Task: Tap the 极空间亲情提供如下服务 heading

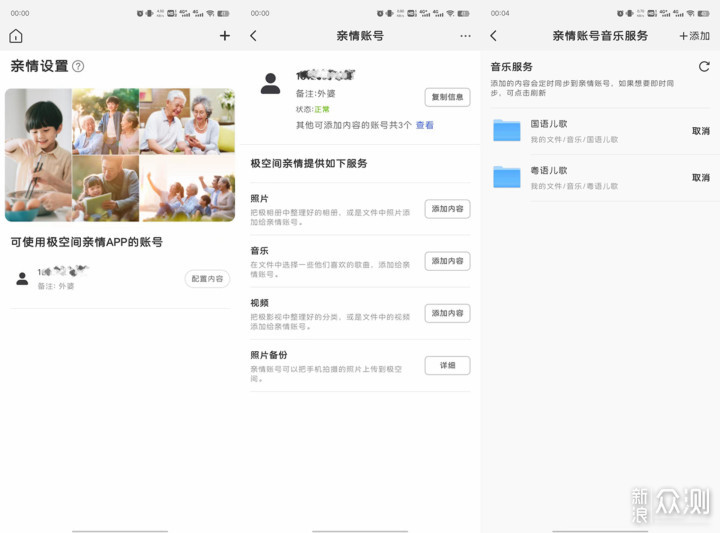Action: [309, 163]
